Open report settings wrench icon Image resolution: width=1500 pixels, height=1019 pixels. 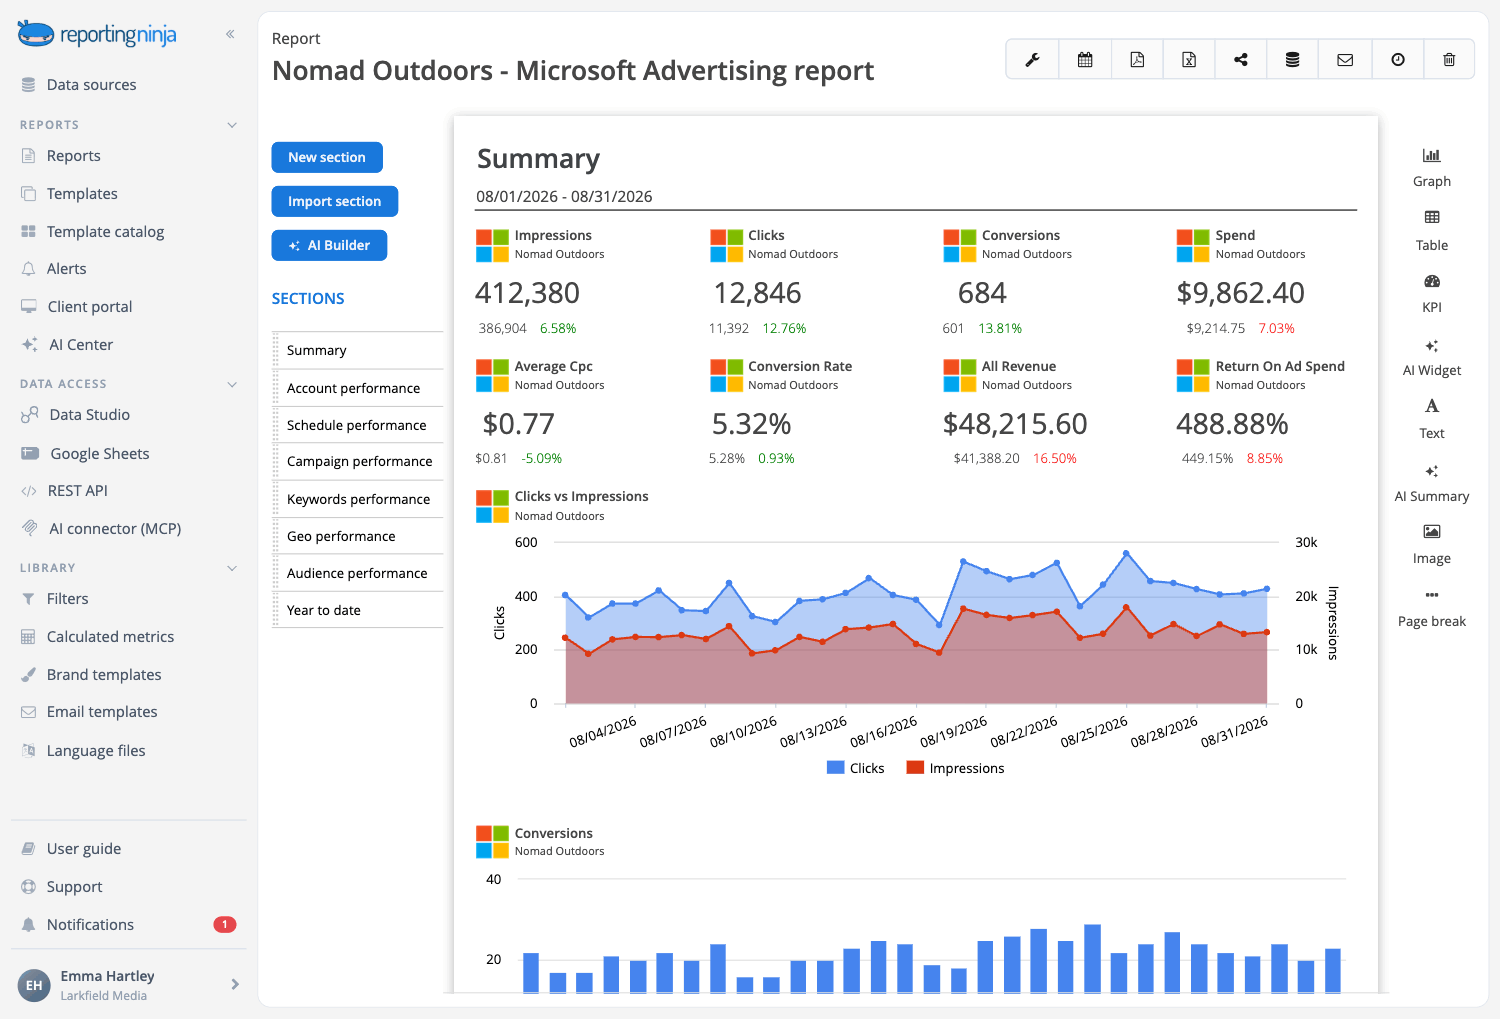tap(1032, 60)
